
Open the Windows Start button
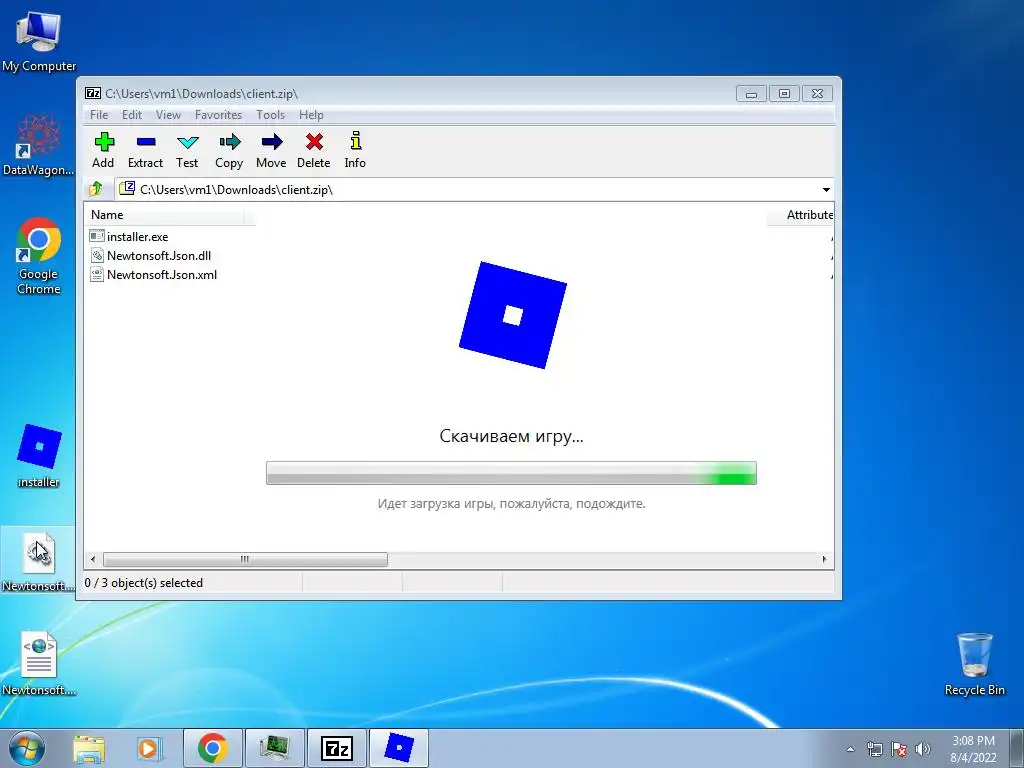point(27,748)
